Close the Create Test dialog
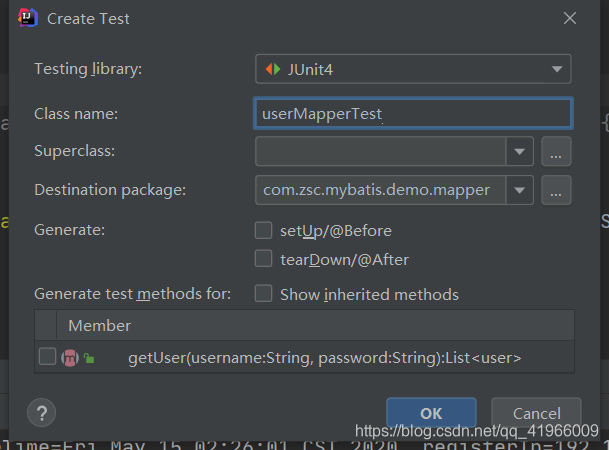This screenshot has height=450, width=609. point(570,18)
